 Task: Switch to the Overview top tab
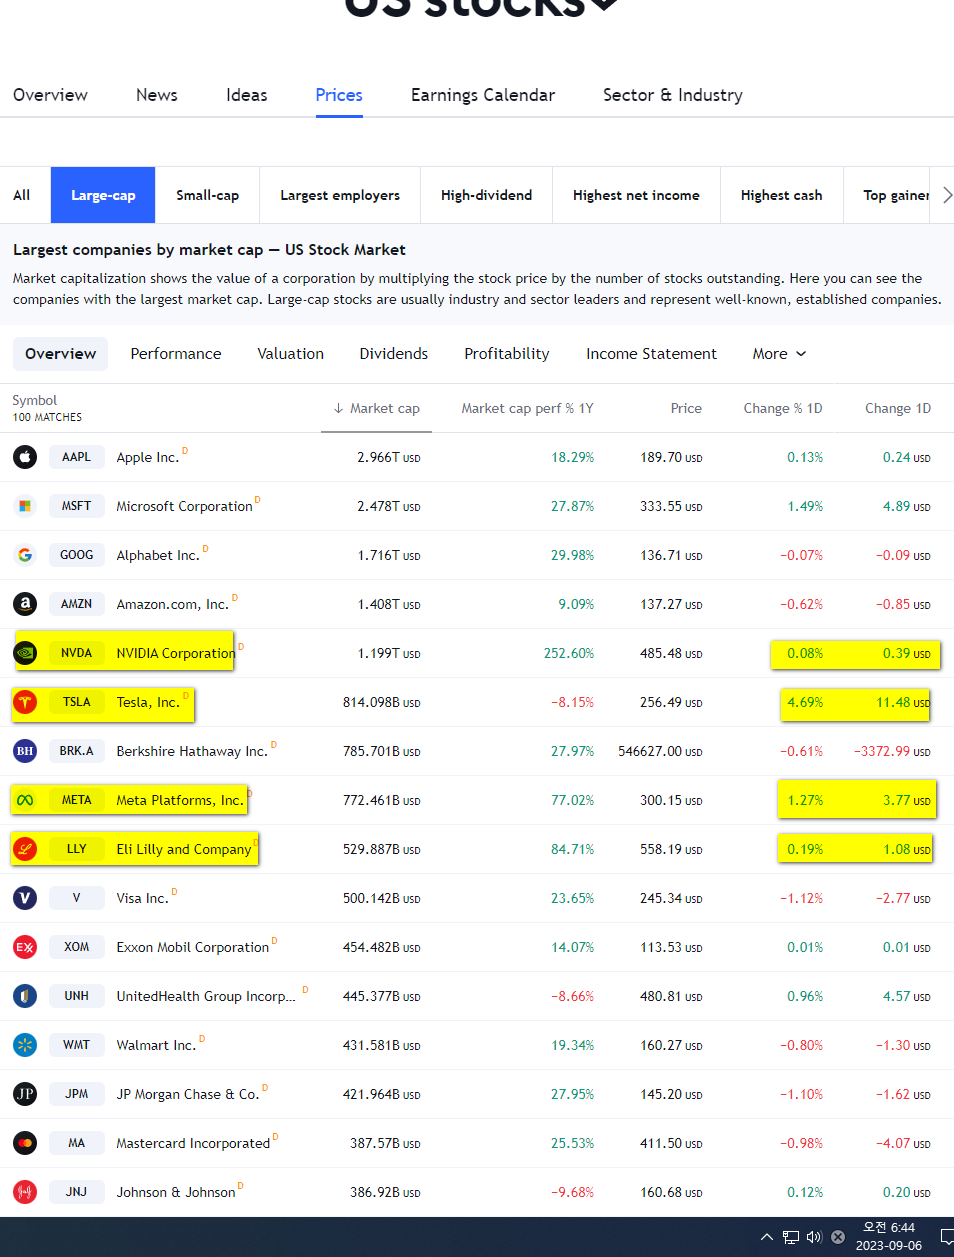50,95
